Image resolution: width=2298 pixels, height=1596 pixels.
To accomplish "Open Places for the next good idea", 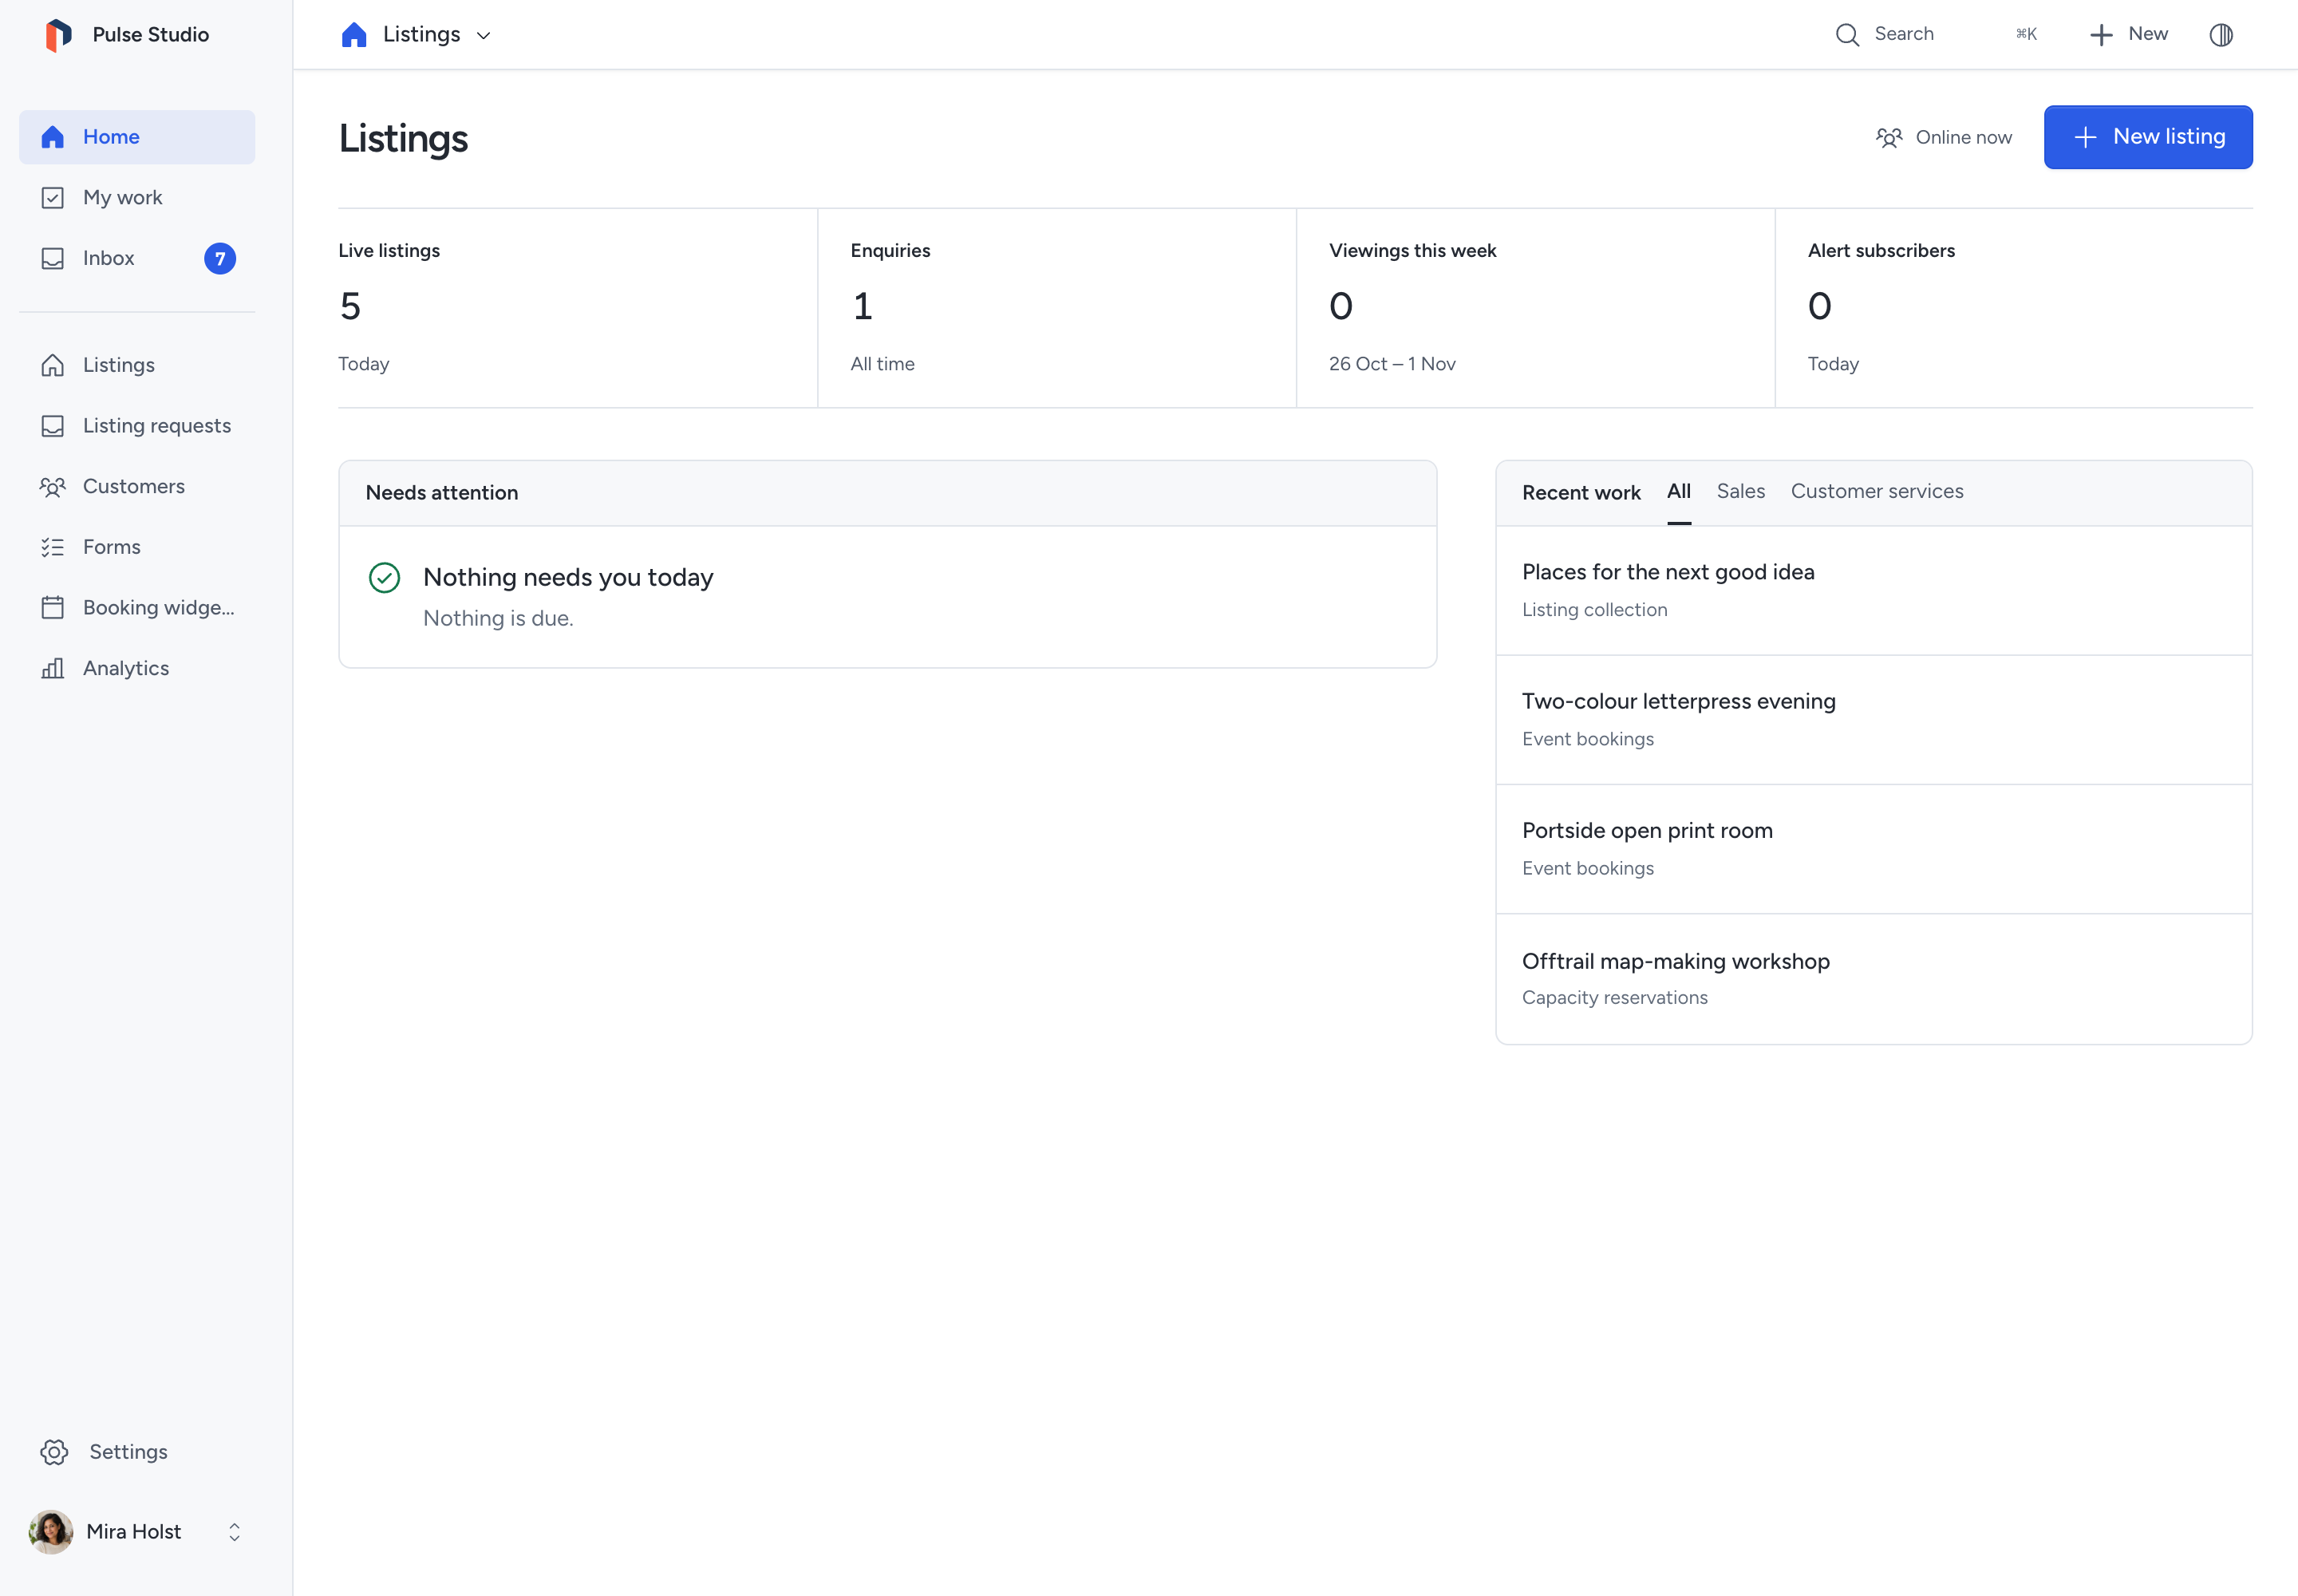I will (x=1874, y=590).
